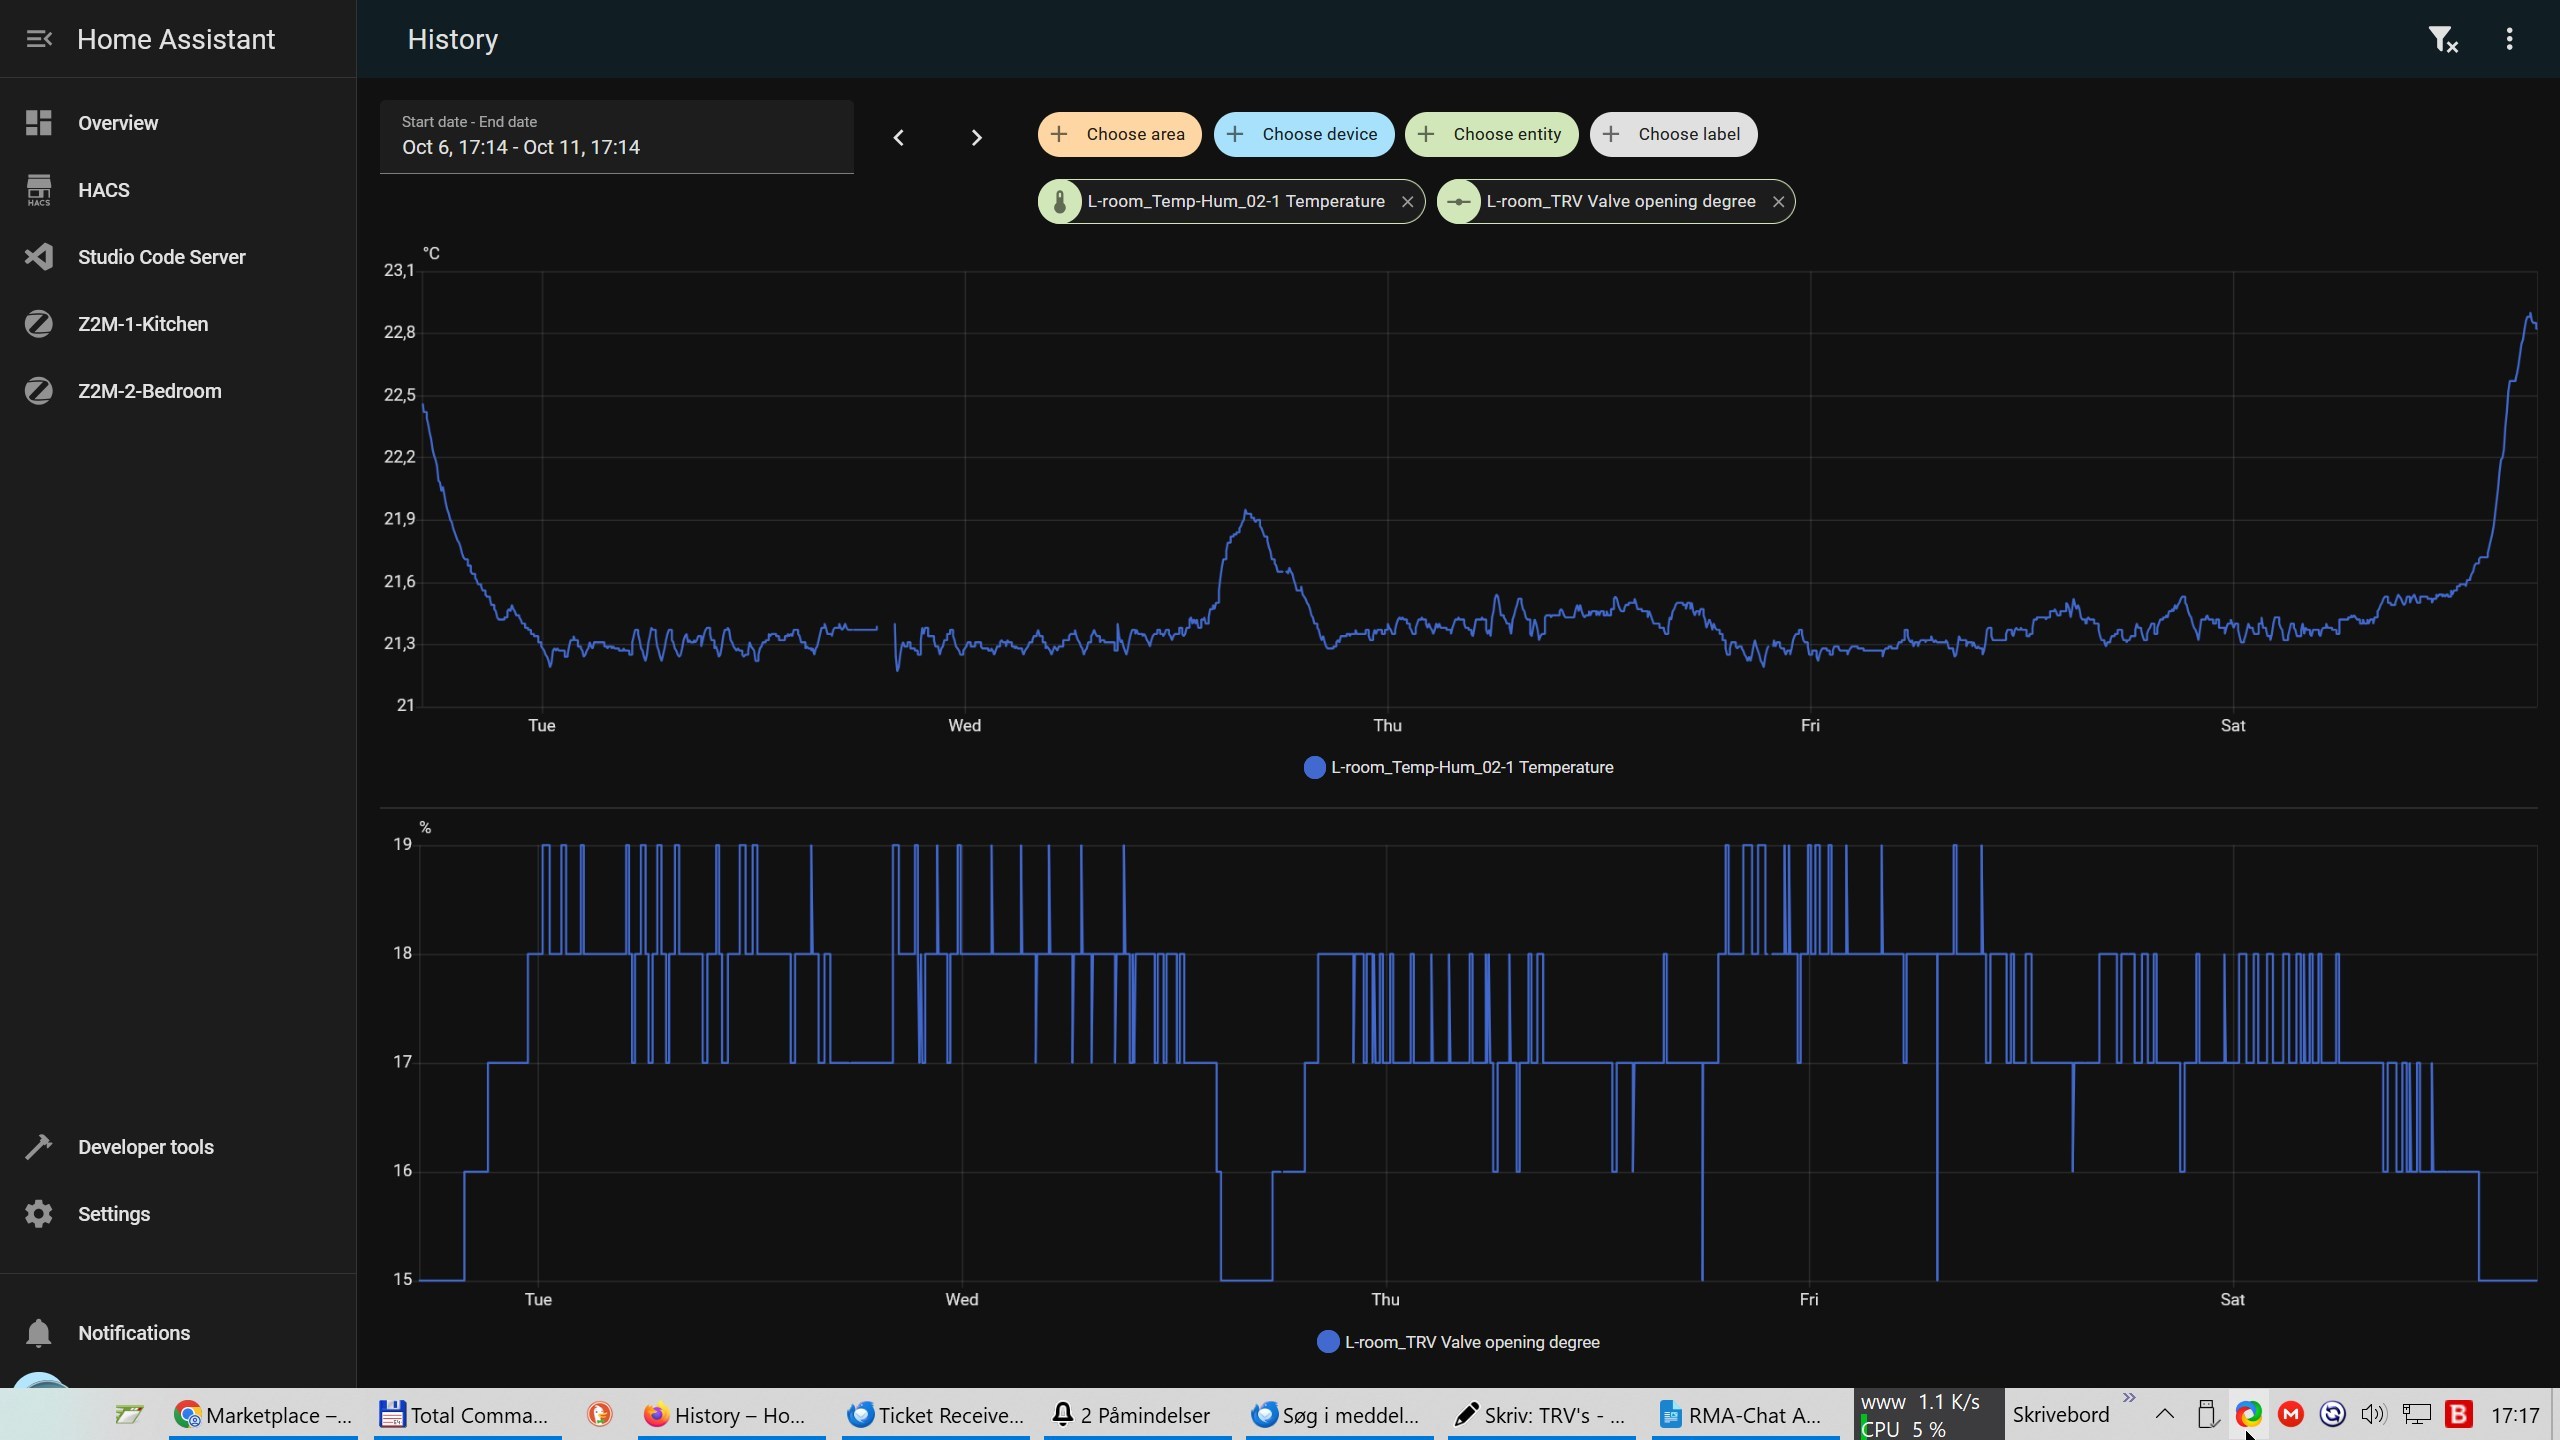Toggle Temperature series legend visibility
Screen dimensions: 2560x1440
coord(1459,767)
